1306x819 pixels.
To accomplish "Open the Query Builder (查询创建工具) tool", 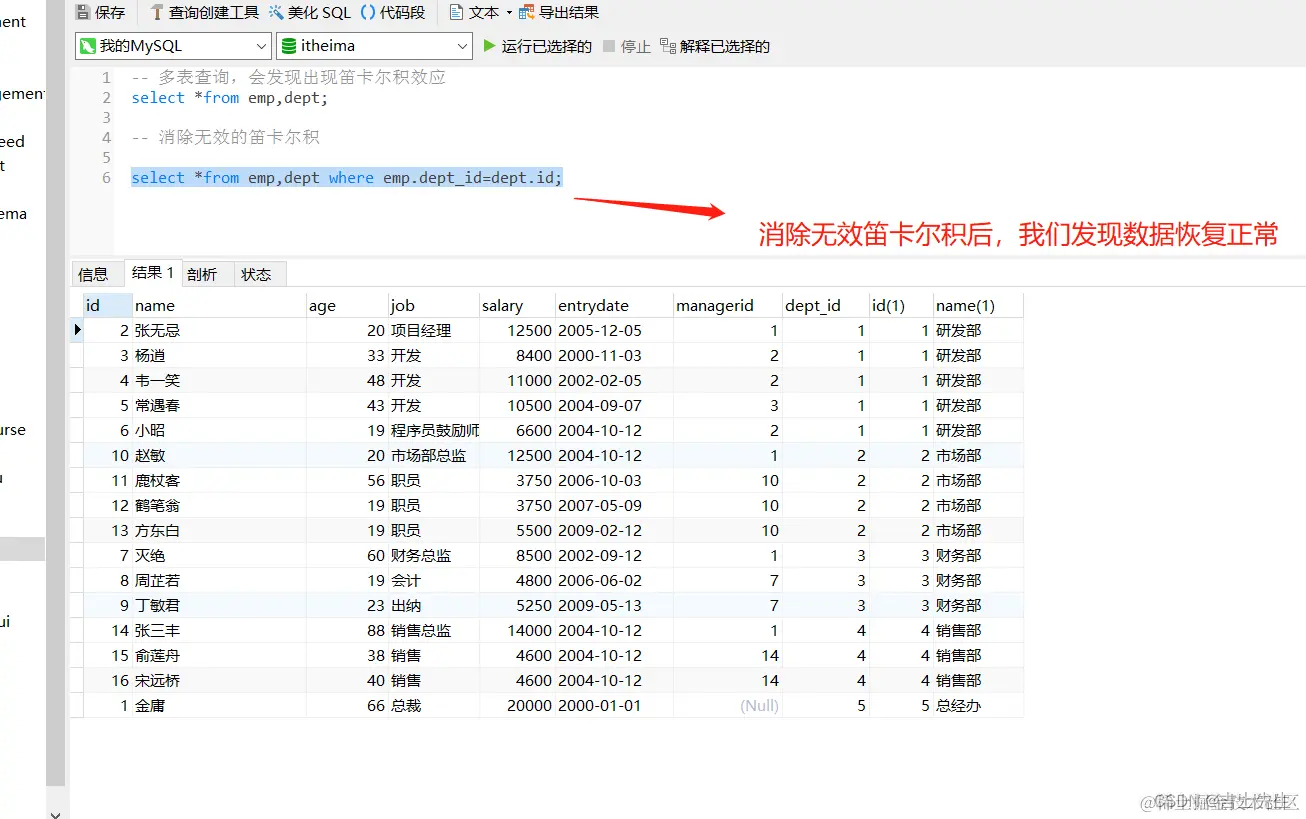I will tap(204, 13).
